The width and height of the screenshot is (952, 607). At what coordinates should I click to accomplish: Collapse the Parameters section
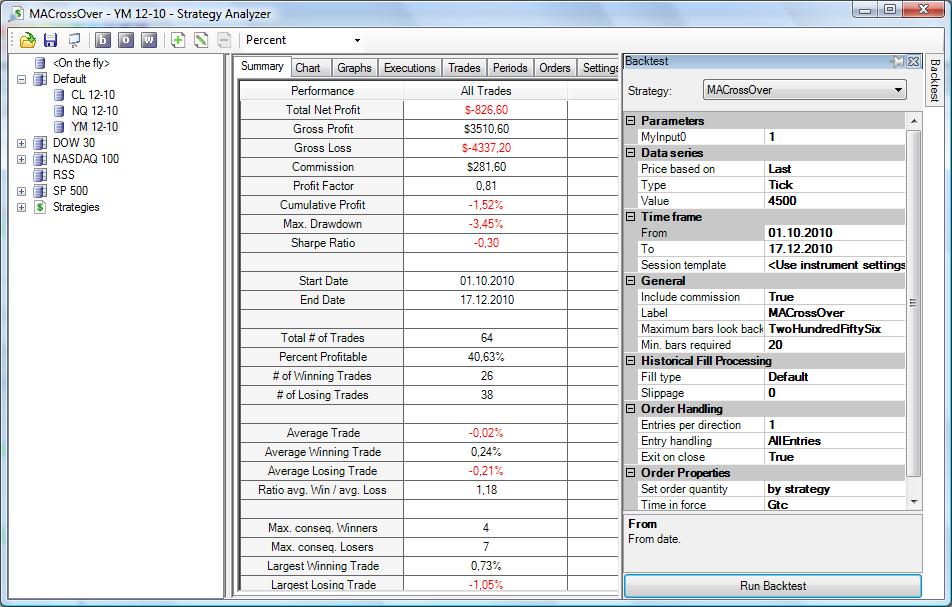(630, 121)
